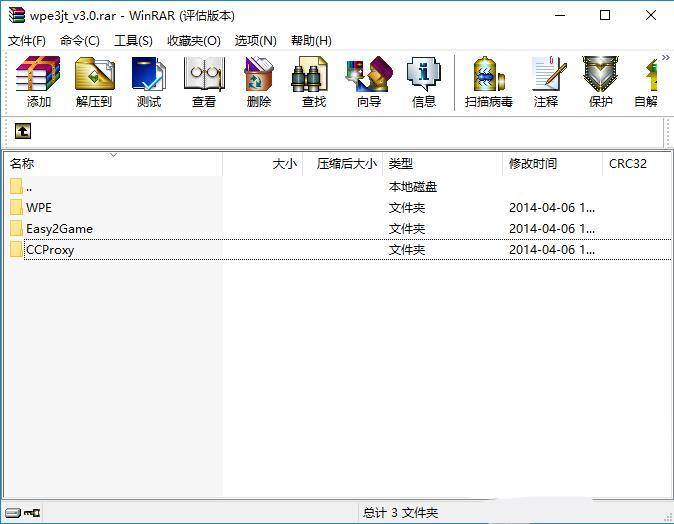Sort by Type (类型) column header
Image resolution: width=674 pixels, height=524 pixels.
(442, 164)
